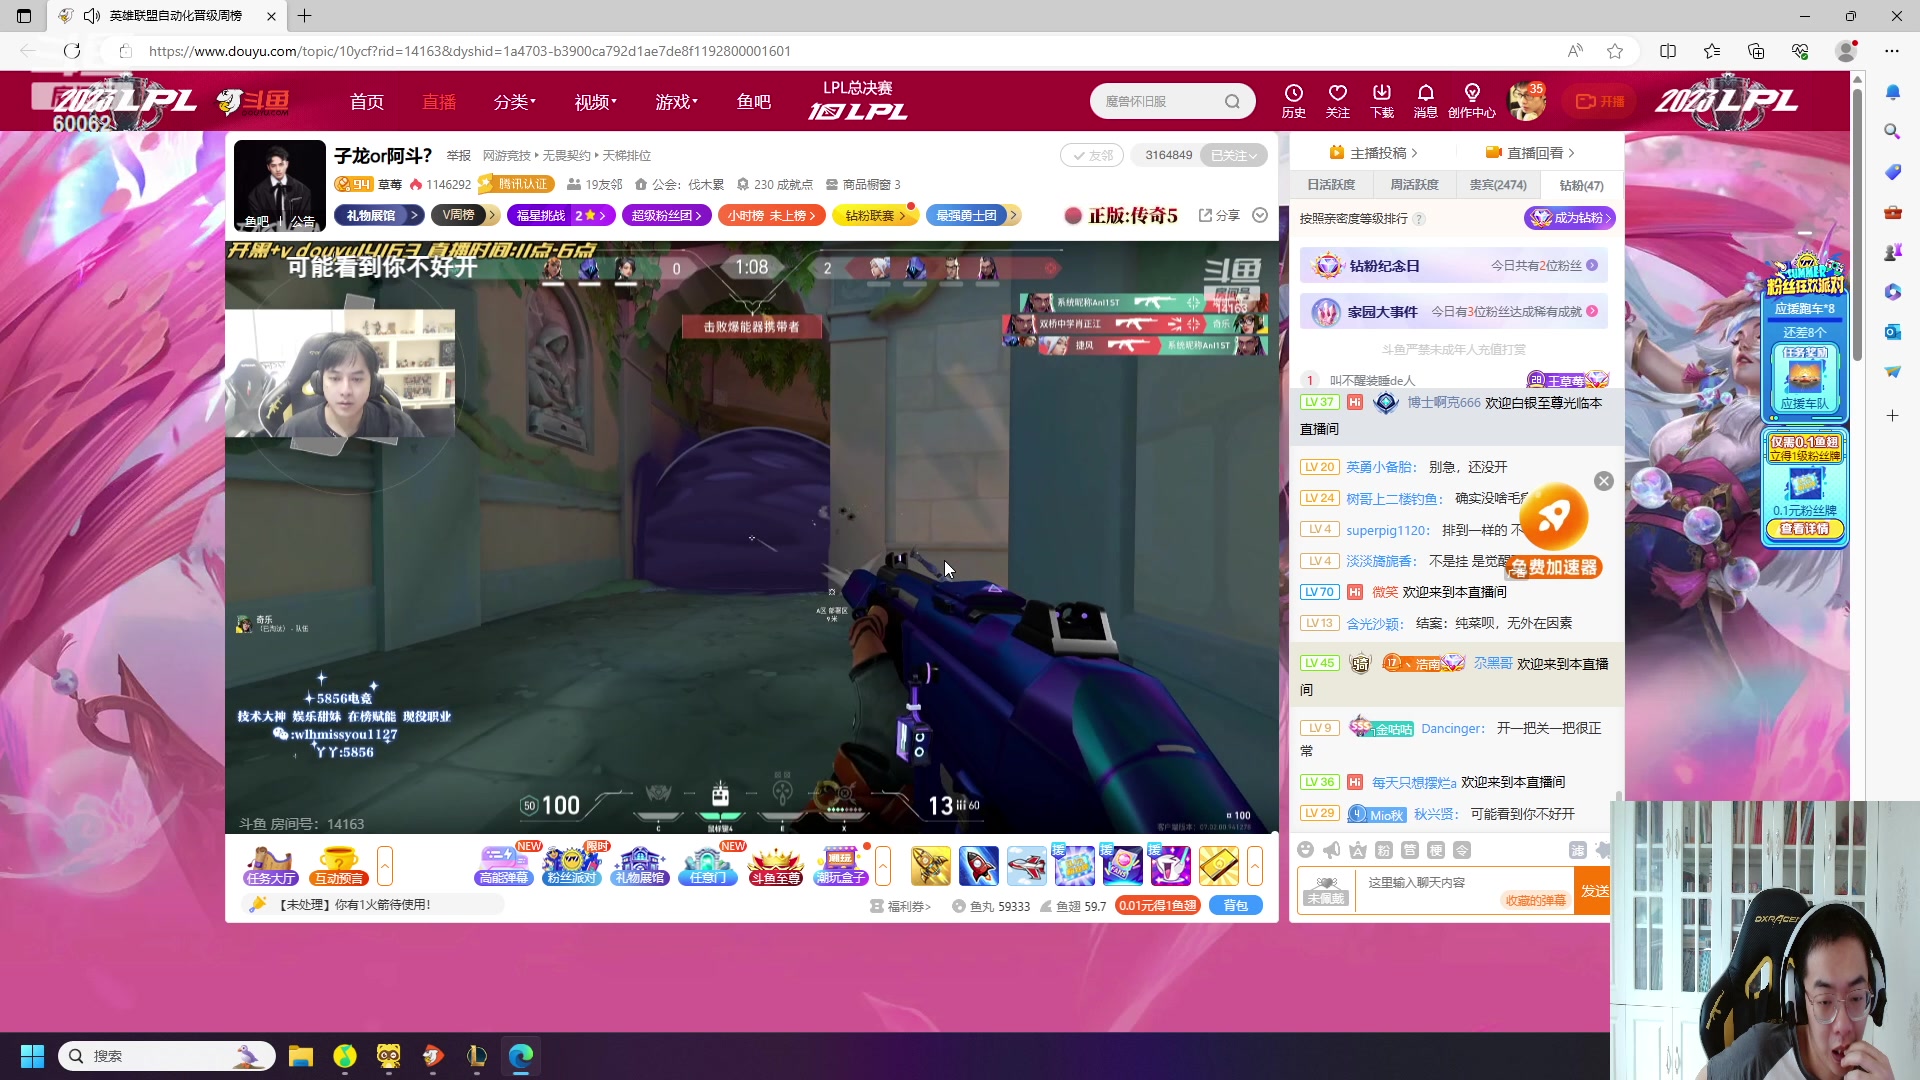Open the 福利券 link

(901, 906)
